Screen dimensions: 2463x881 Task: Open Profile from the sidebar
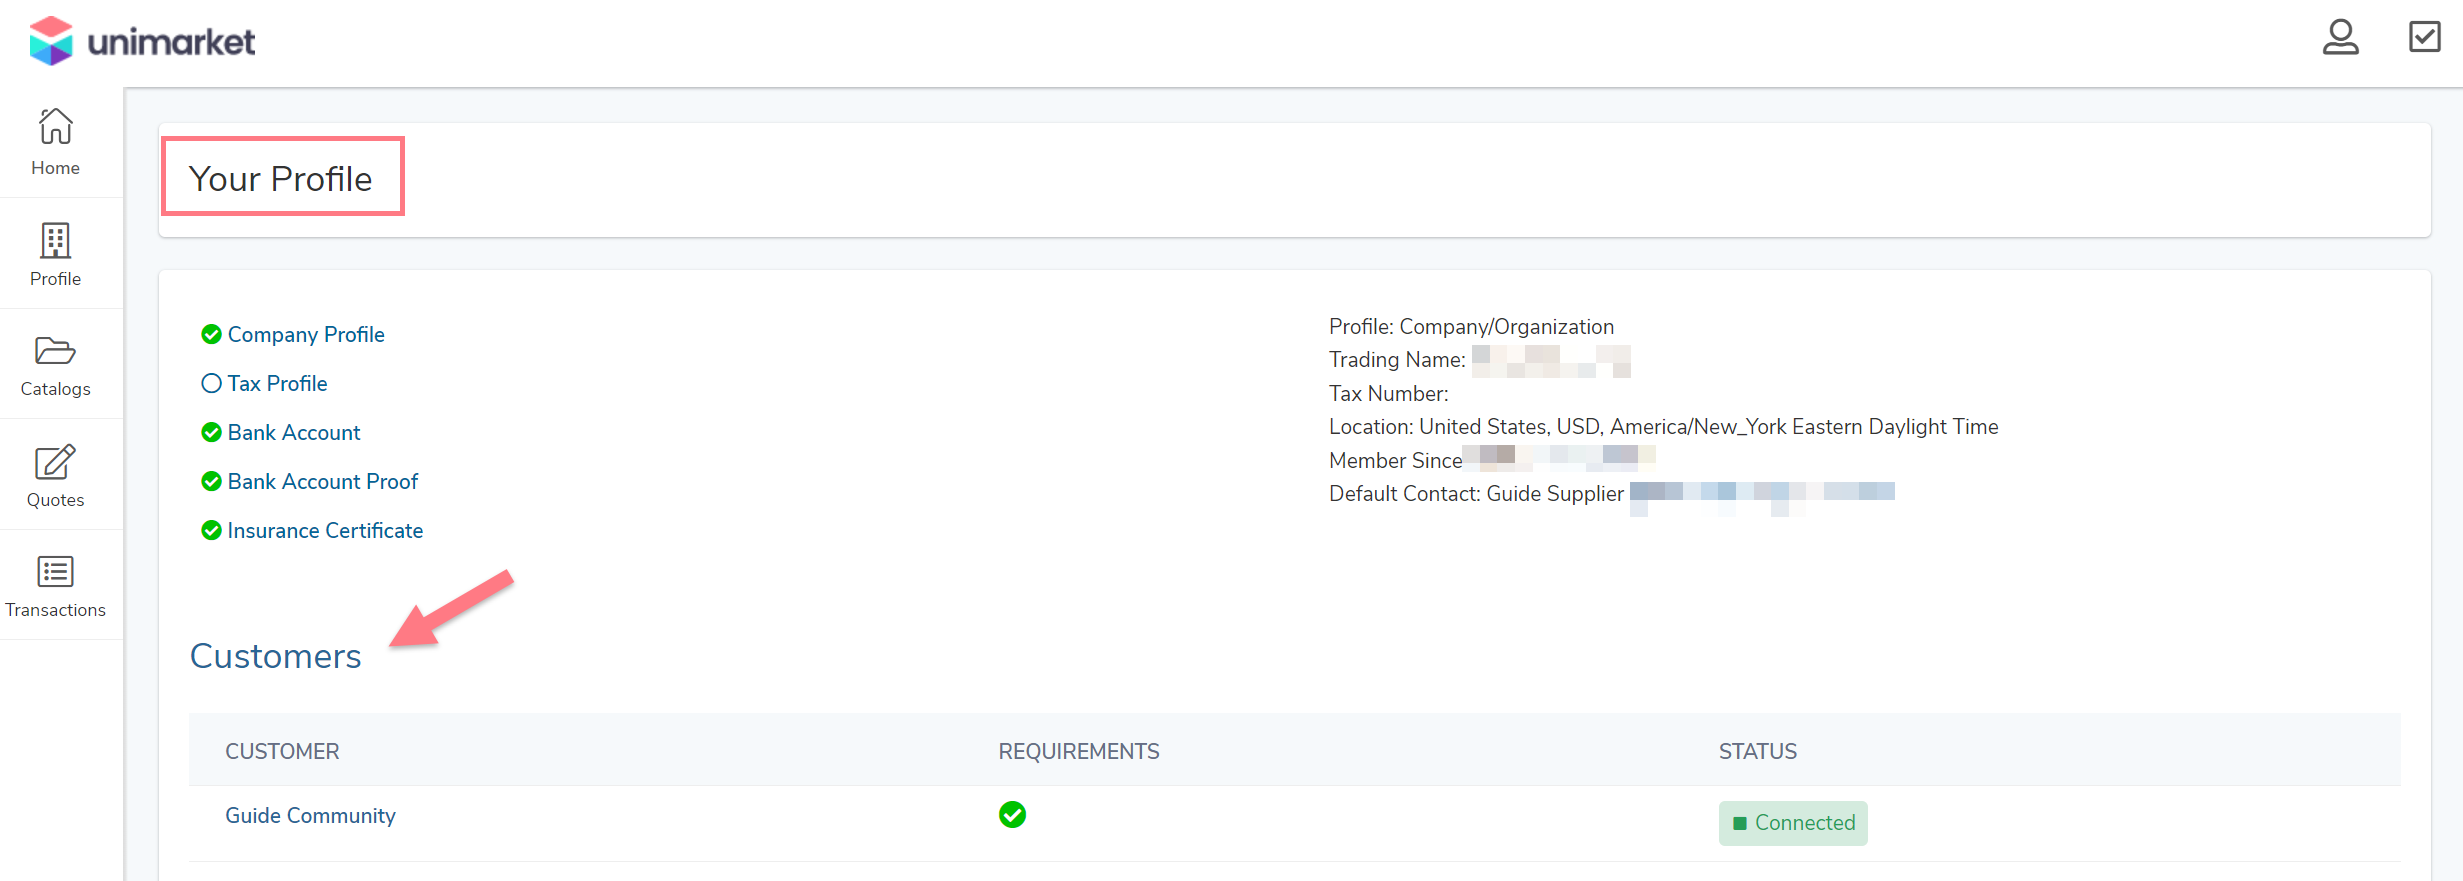55,254
